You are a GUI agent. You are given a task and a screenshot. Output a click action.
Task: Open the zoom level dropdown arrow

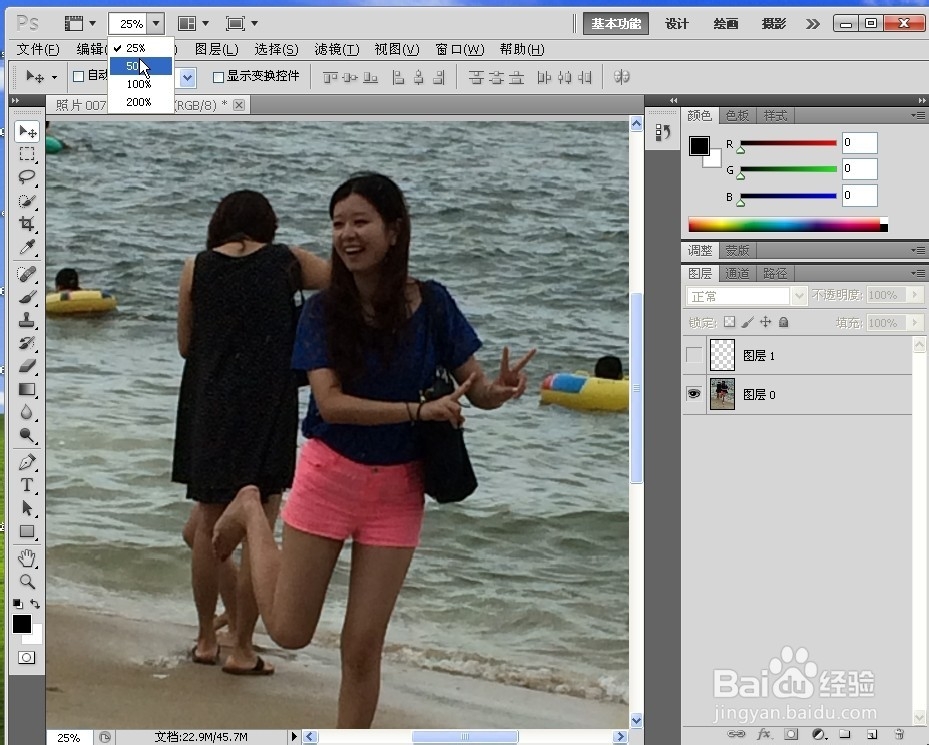[156, 24]
